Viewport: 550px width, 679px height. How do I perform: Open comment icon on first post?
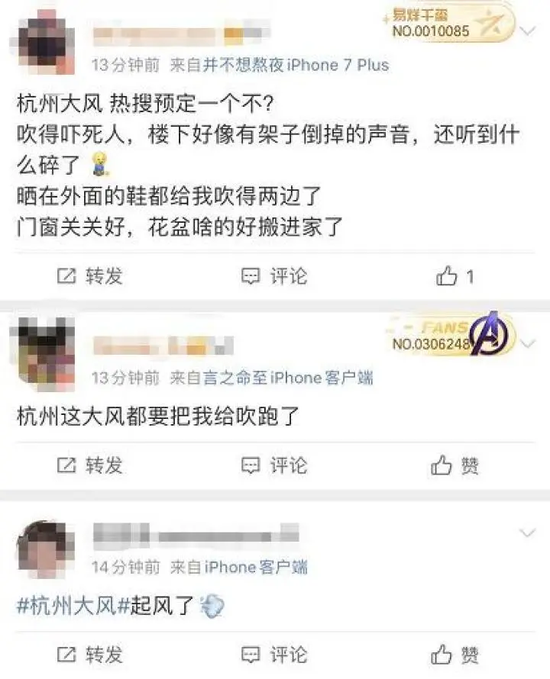pyautogui.click(x=250, y=276)
